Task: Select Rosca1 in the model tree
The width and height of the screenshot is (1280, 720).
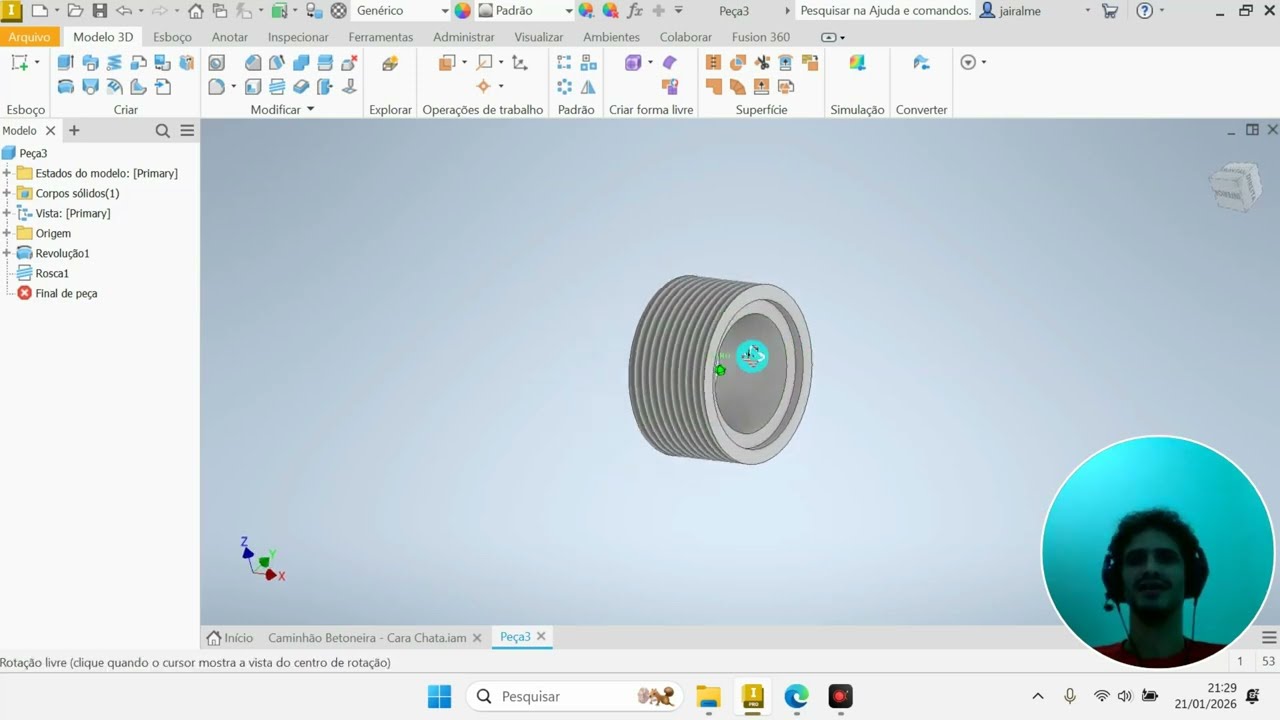Action: [52, 273]
